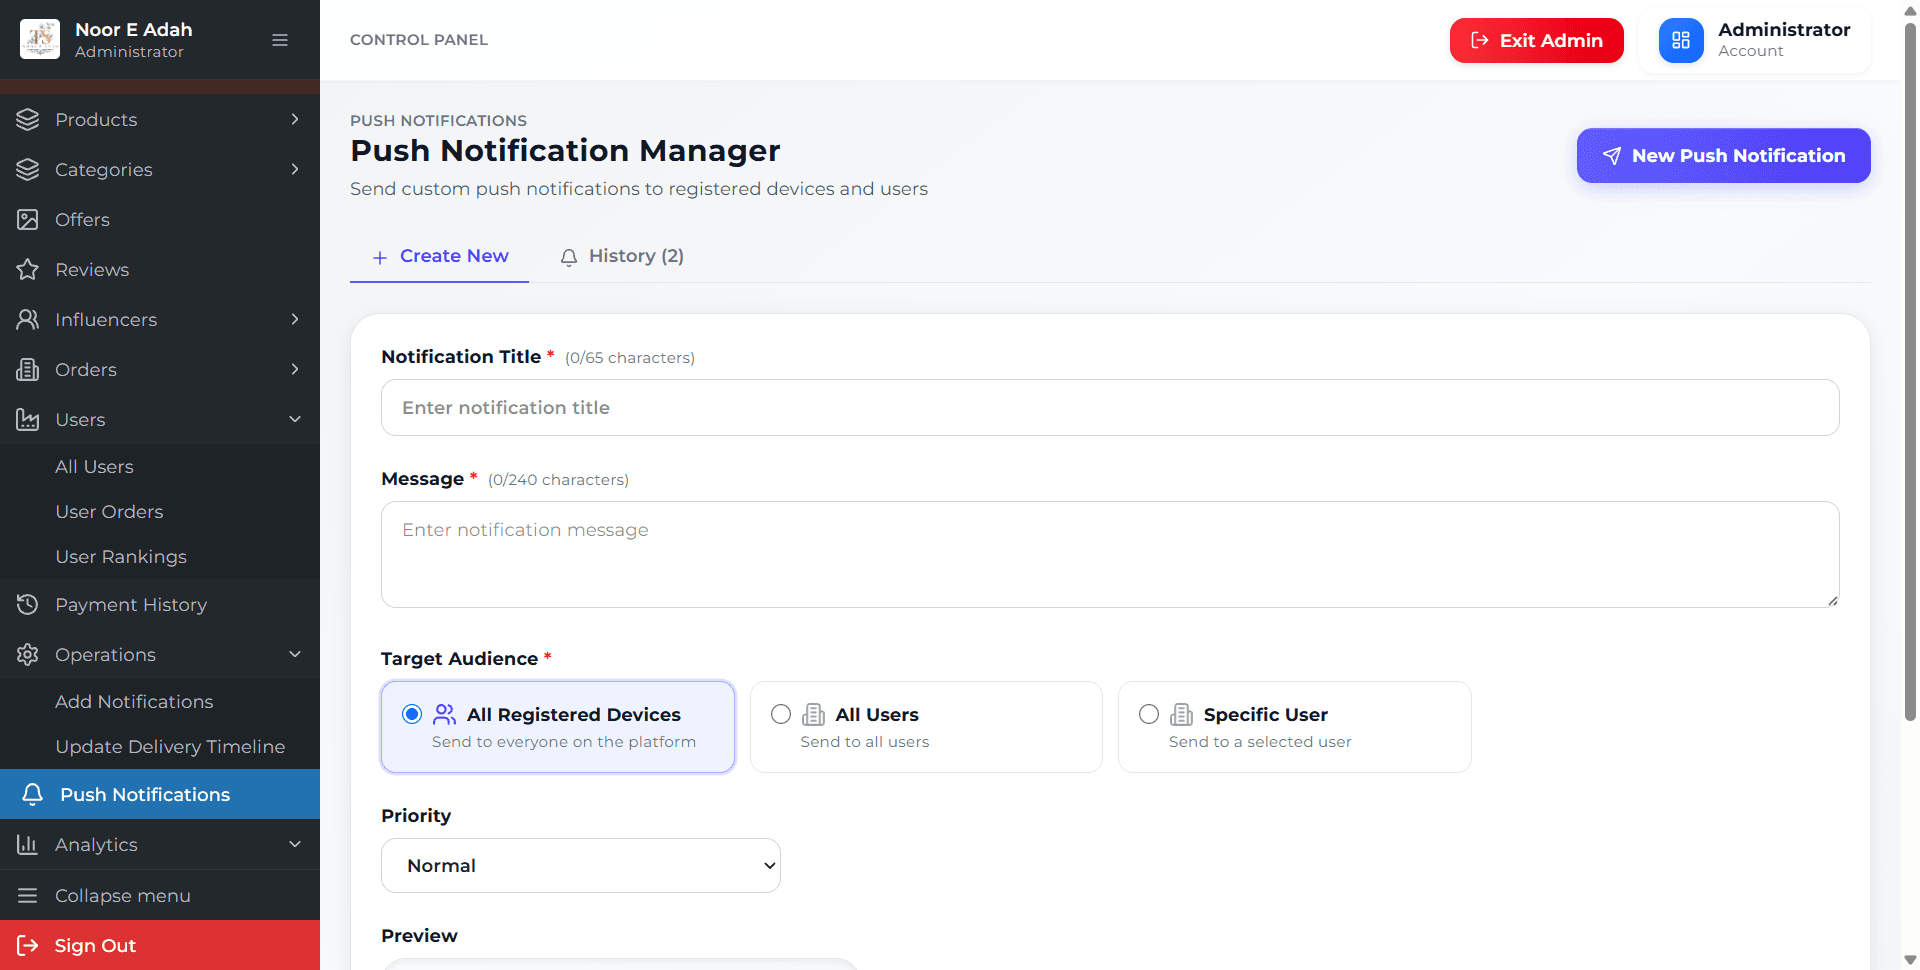Expand the Products submenu chevron
Viewport: 1920px width, 970px height.
295,119
